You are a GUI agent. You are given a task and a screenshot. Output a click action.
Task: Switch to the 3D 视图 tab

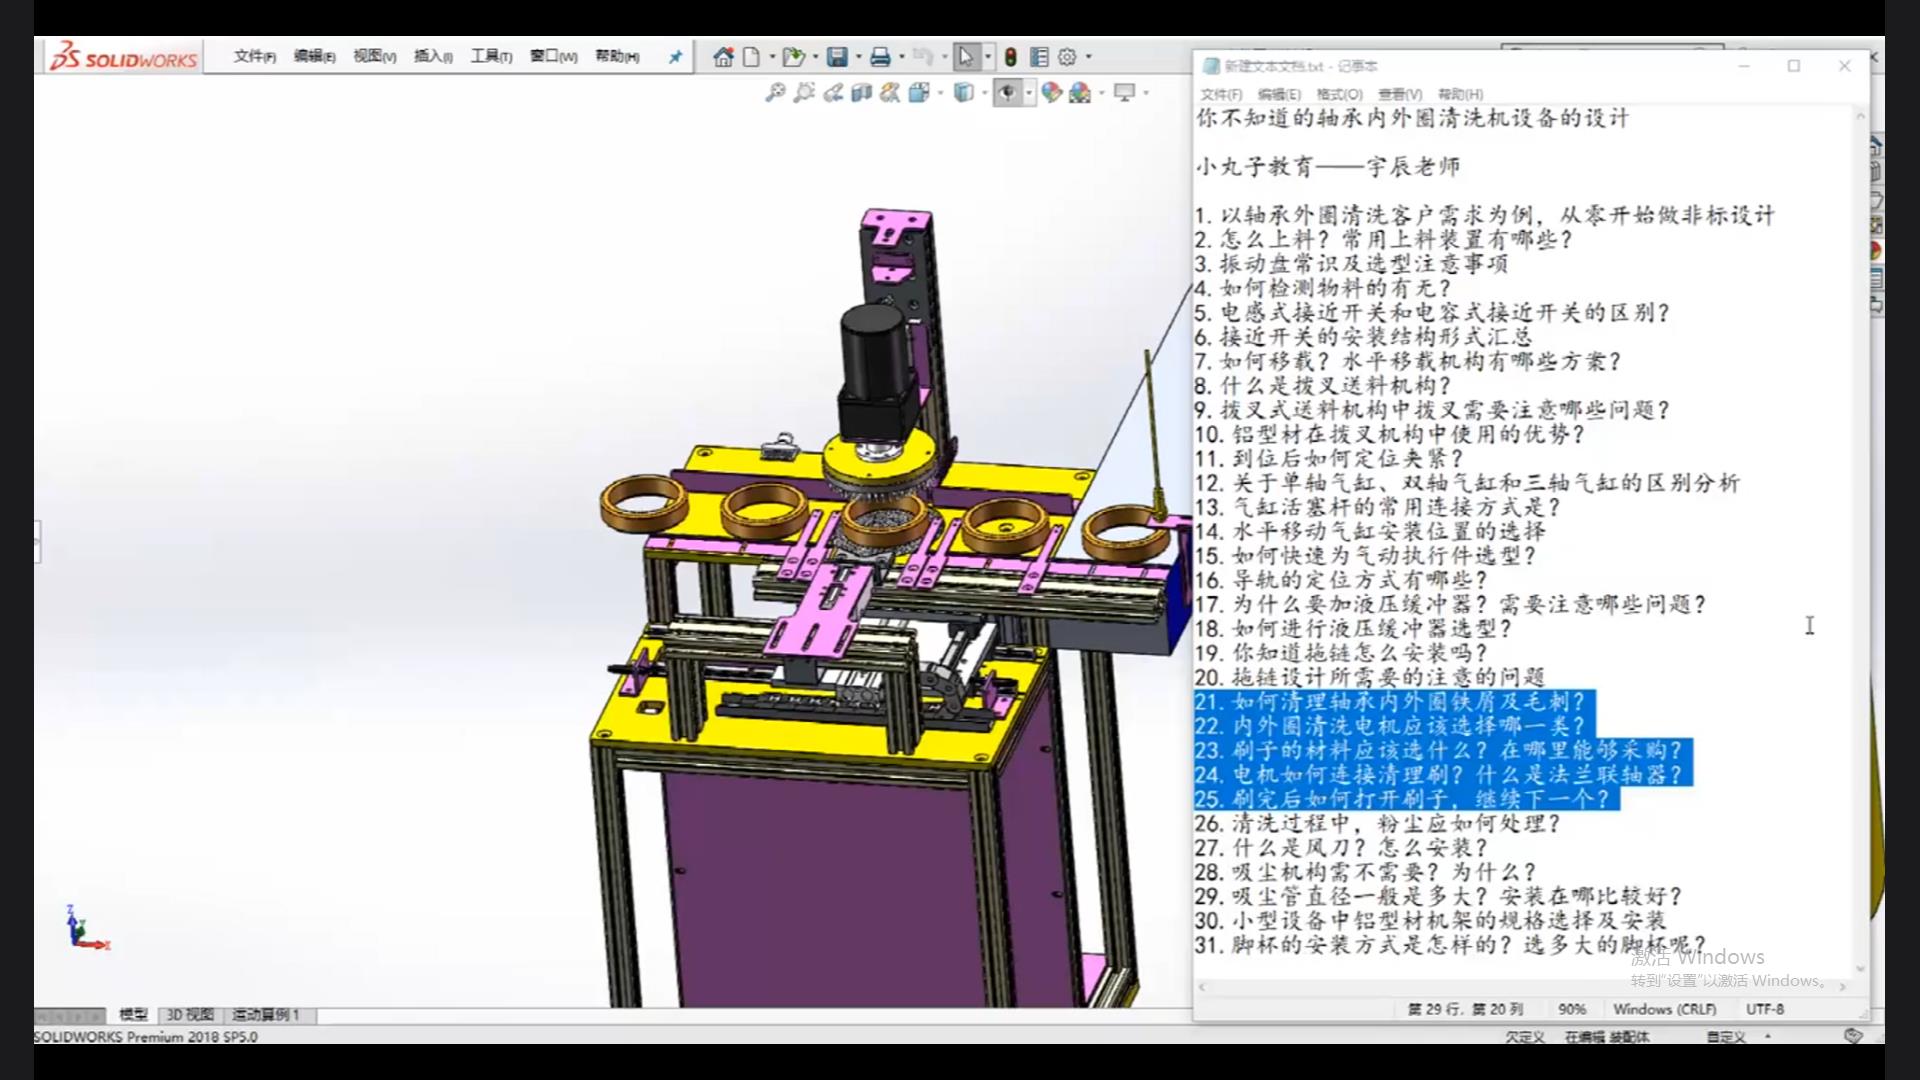point(189,1014)
